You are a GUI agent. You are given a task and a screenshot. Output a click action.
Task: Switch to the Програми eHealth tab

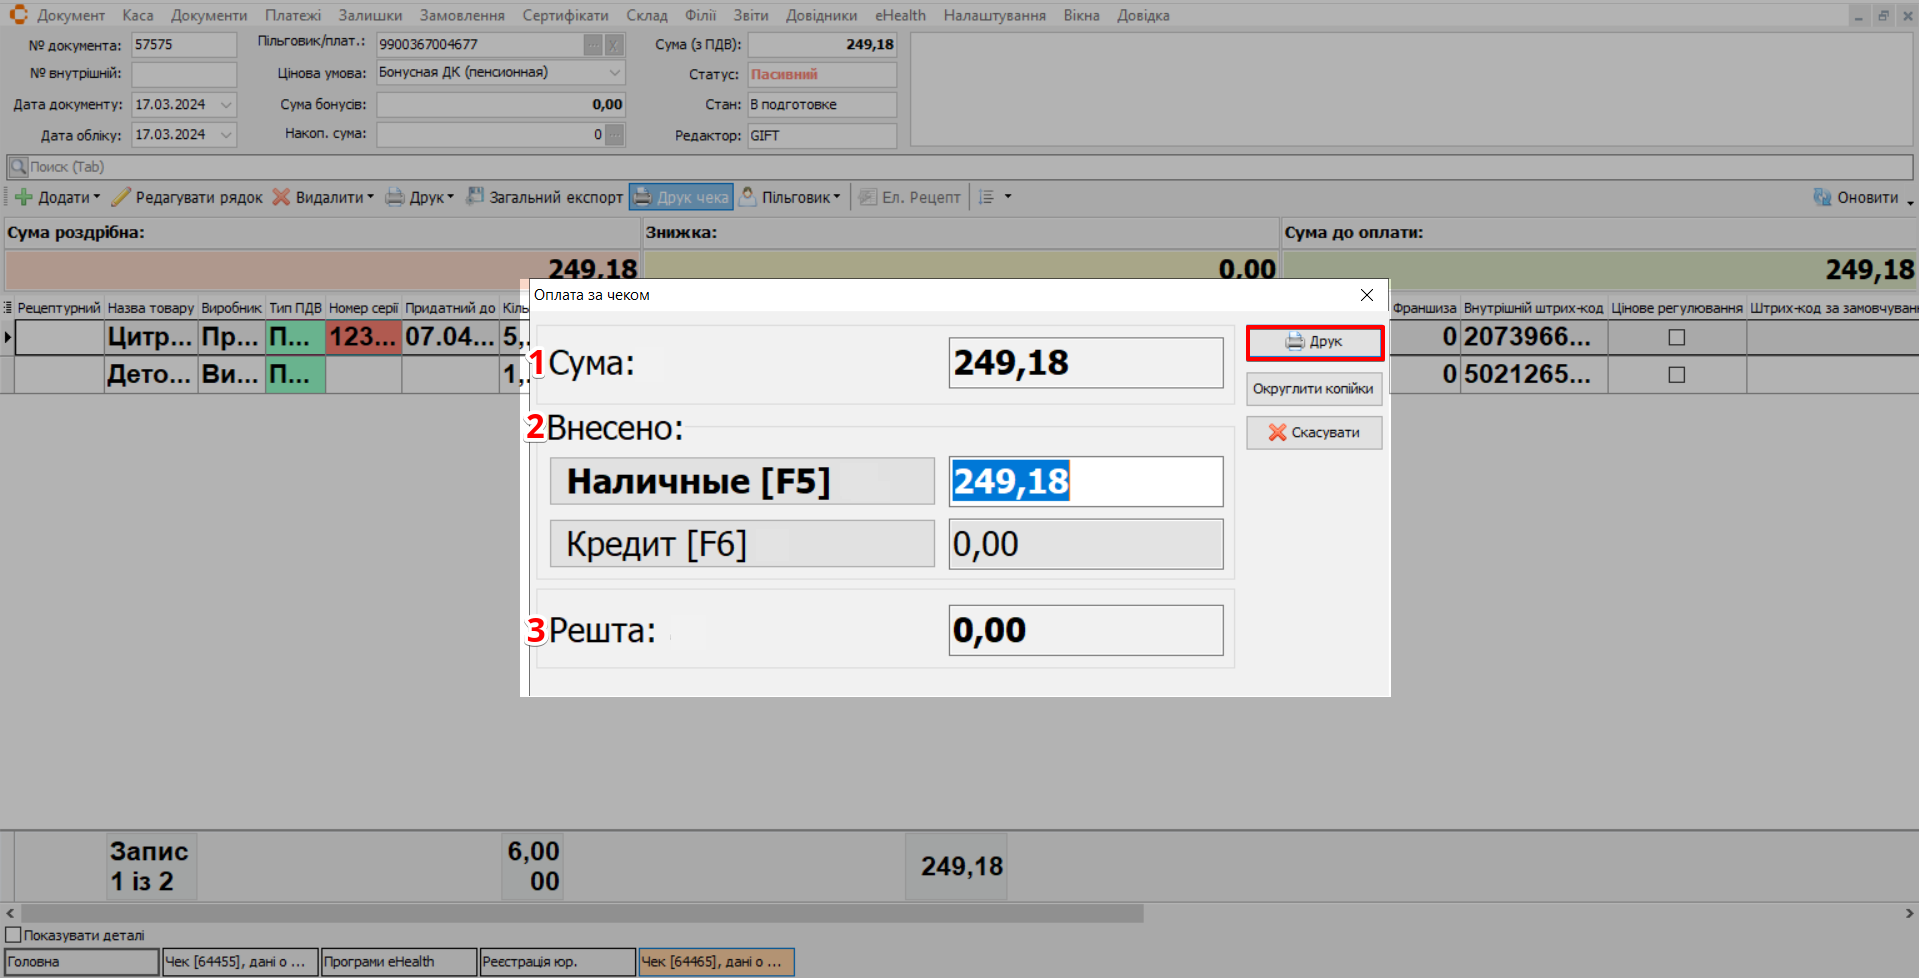(397, 962)
